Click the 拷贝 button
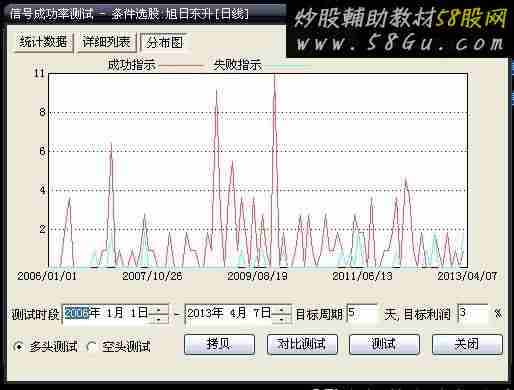Image resolution: width=514 pixels, height=390 pixels. click(219, 344)
